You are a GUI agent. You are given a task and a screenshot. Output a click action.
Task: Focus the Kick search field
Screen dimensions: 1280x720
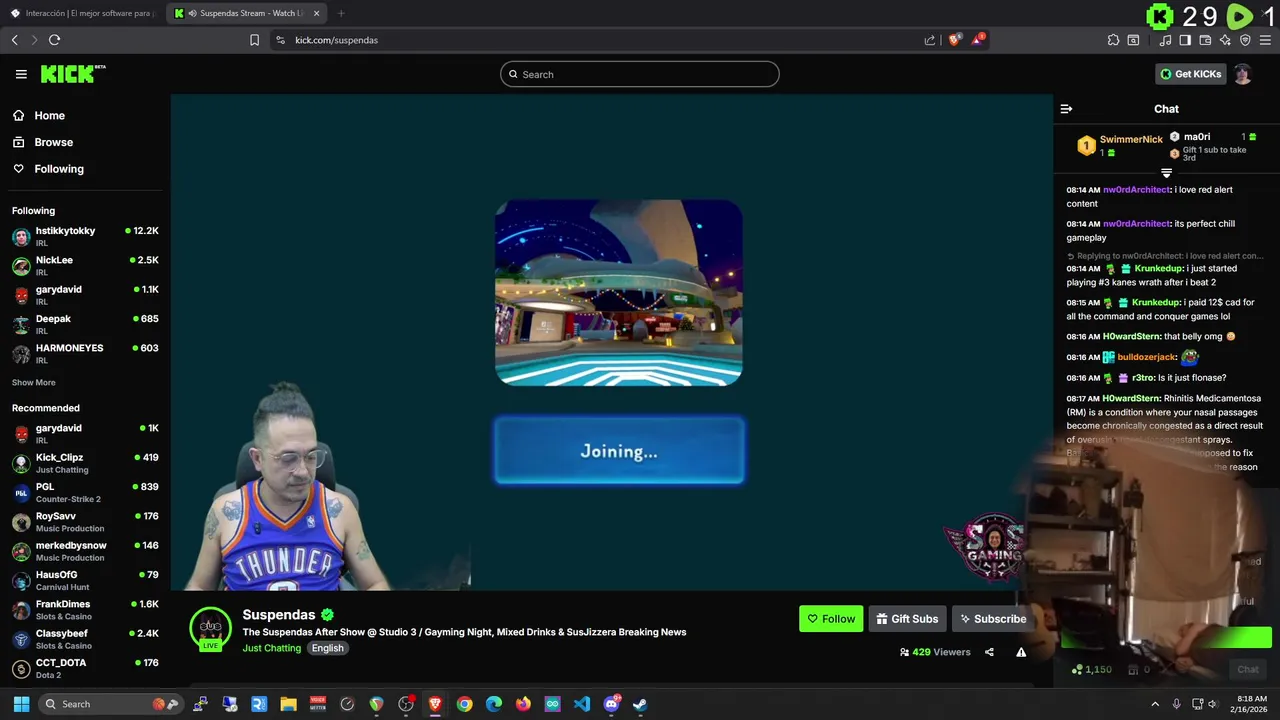(x=640, y=74)
